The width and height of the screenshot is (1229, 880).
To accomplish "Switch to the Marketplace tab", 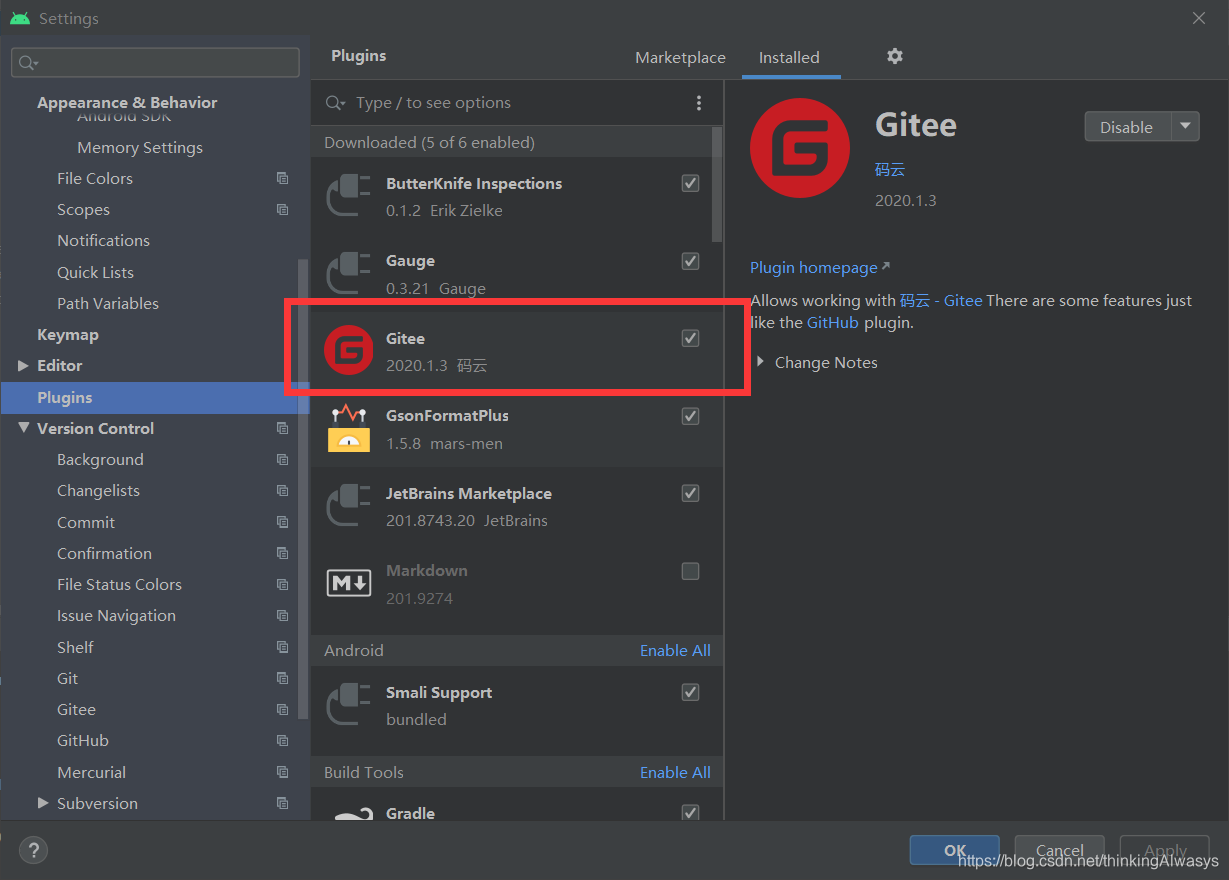I will 680,57.
